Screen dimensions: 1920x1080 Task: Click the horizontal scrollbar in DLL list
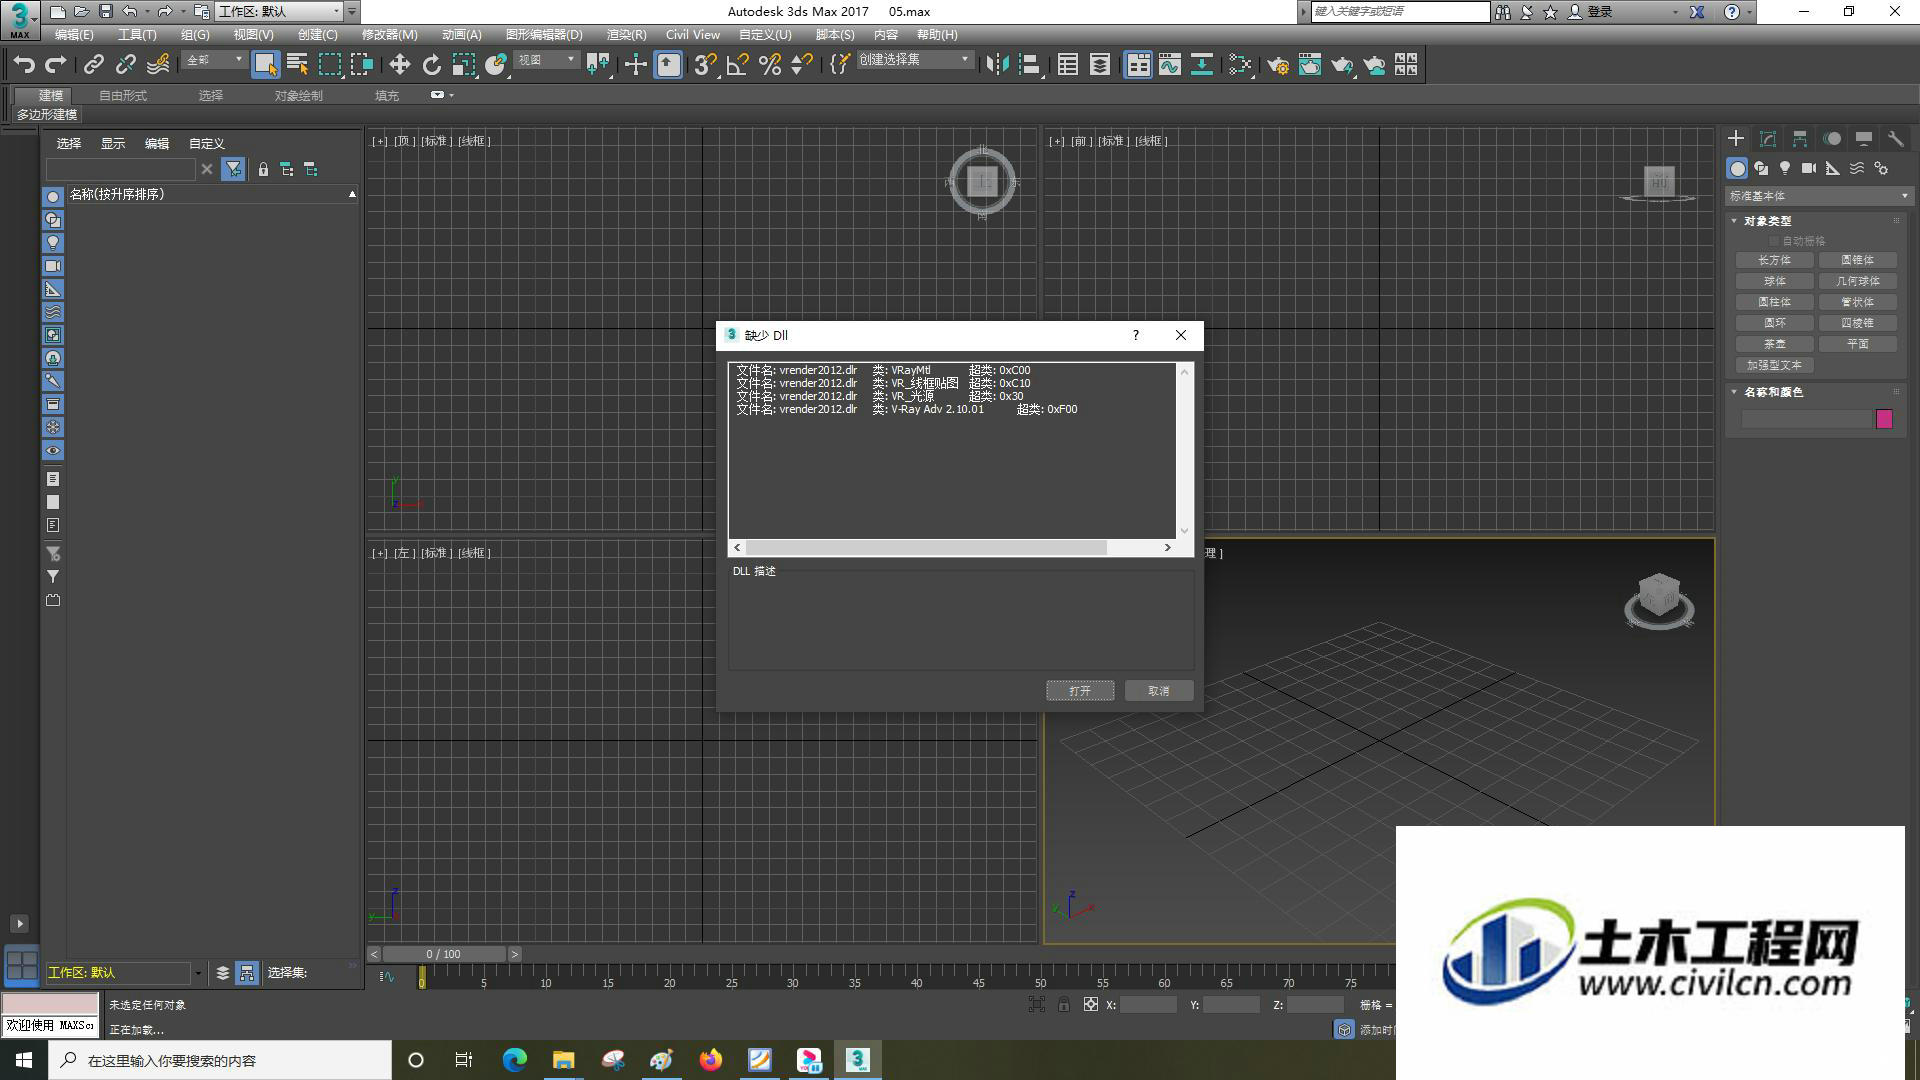point(926,547)
